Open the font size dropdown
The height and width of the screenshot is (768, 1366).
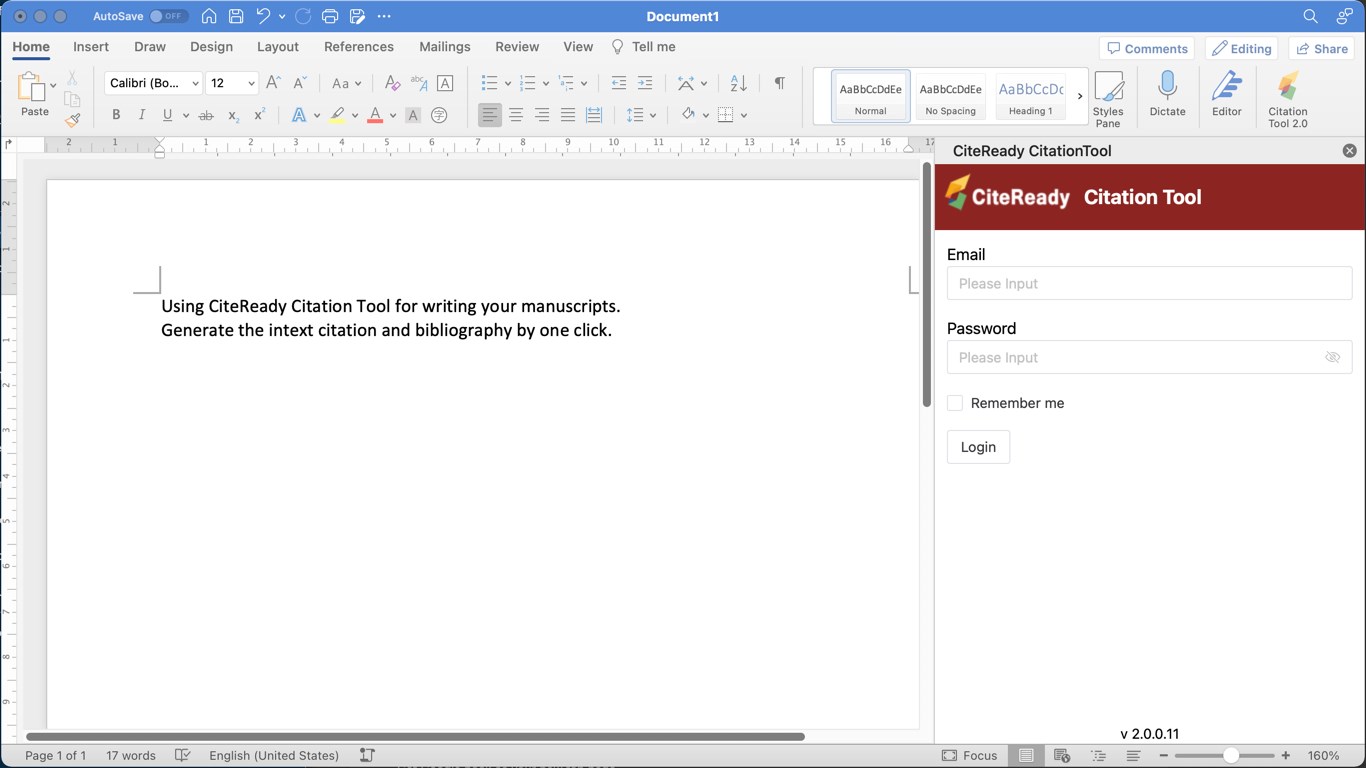[x=251, y=84]
